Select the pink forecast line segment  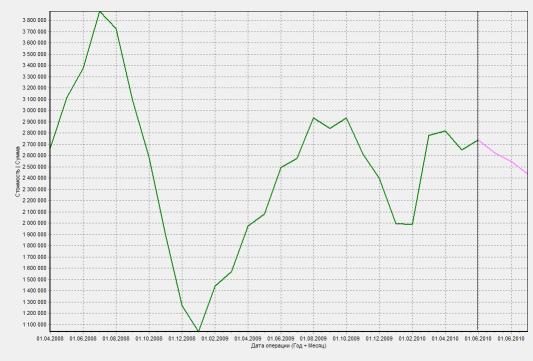point(503,157)
